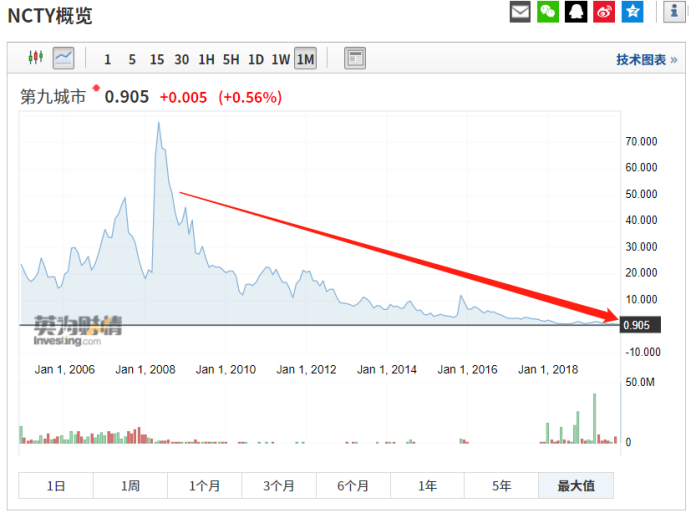The image size is (692, 519).
Task: Click the NCTY概览 heading
Action: pos(50,16)
